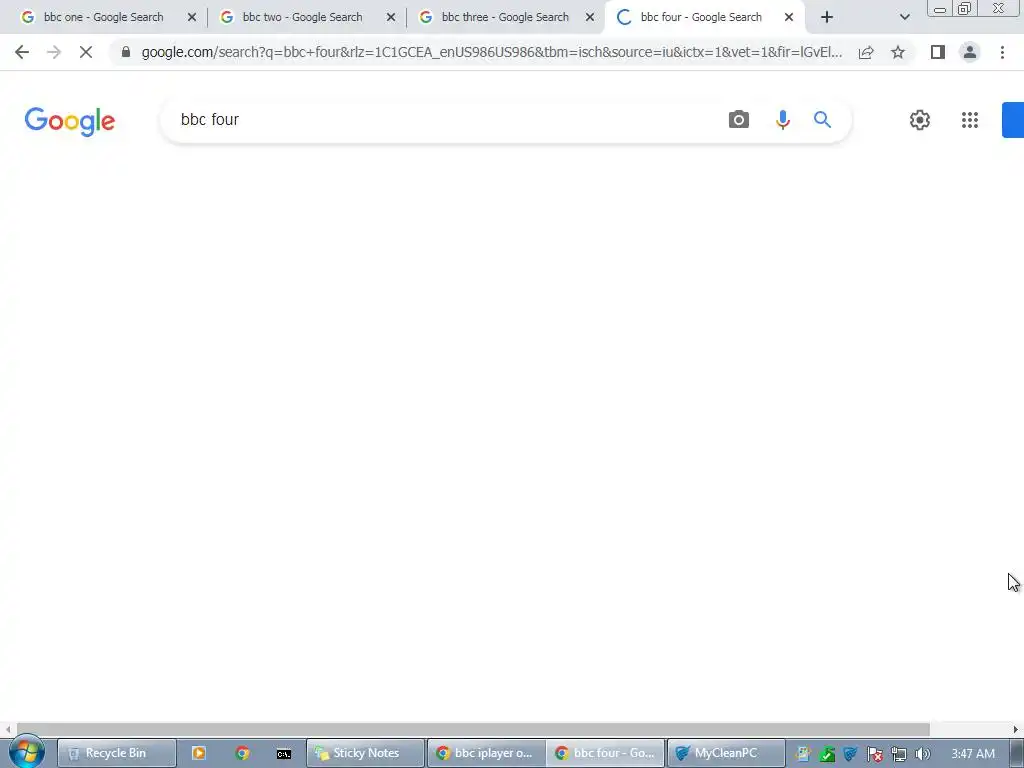The width and height of the screenshot is (1024, 768).
Task: Open clock showing 3:47 AM
Action: (973, 754)
